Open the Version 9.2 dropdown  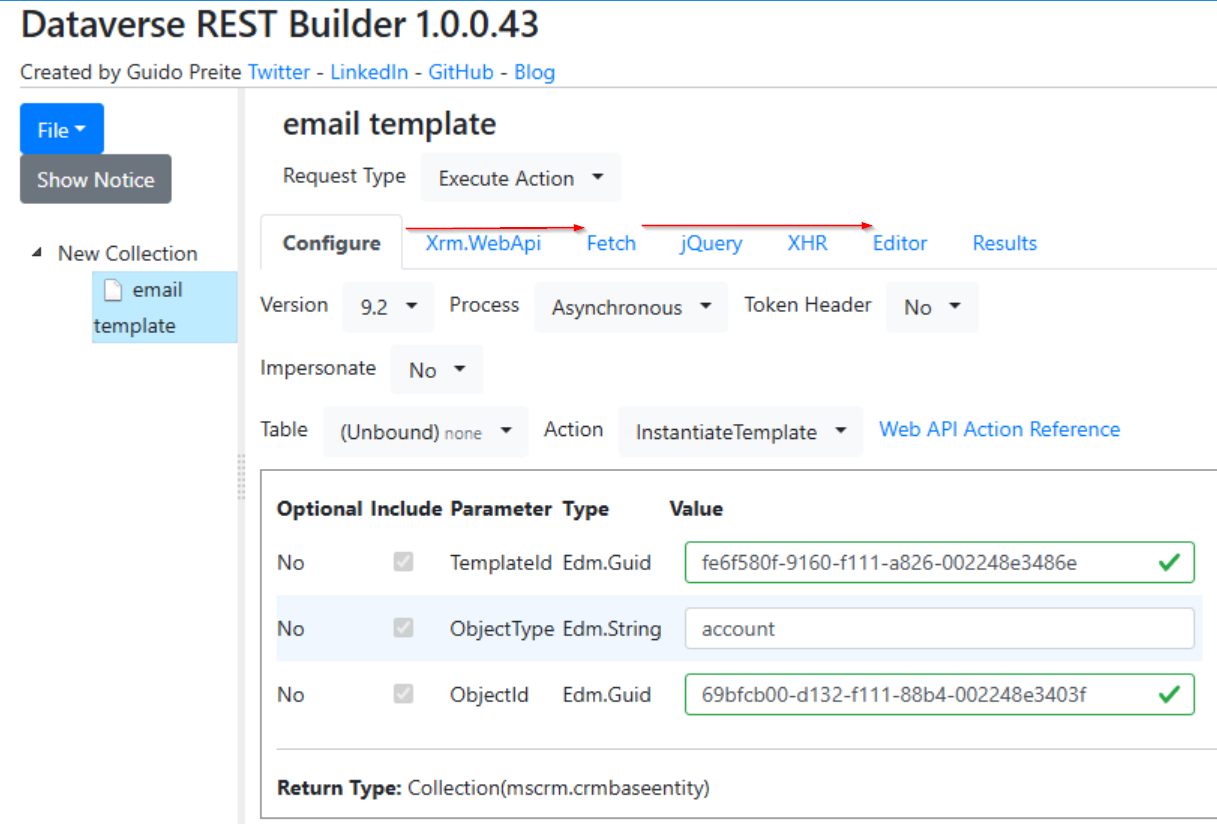click(x=388, y=307)
